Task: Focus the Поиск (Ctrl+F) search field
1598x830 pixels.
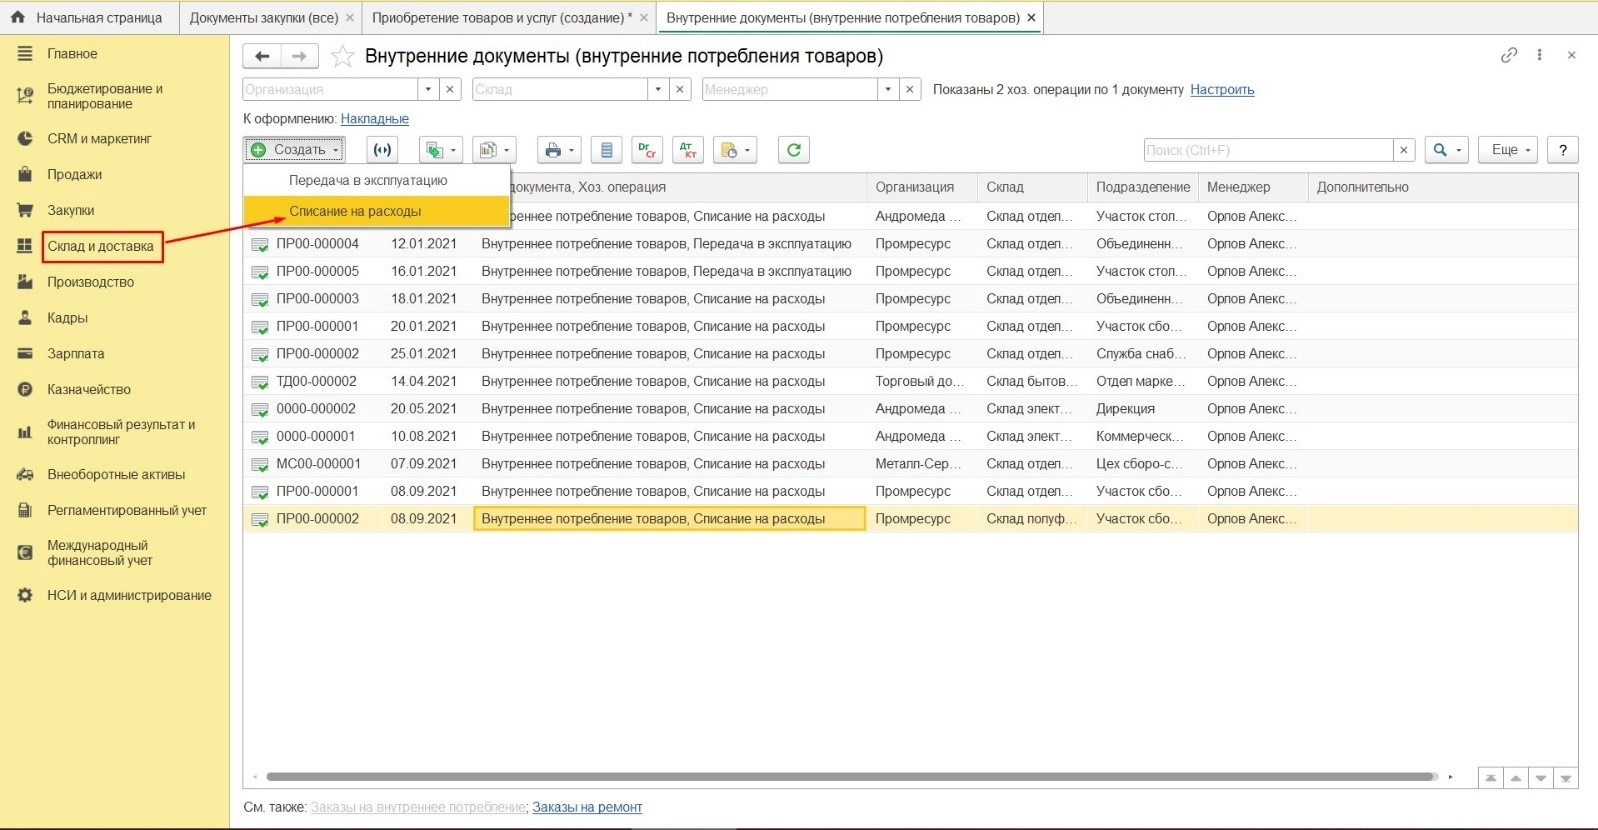Action: pyautogui.click(x=1268, y=150)
